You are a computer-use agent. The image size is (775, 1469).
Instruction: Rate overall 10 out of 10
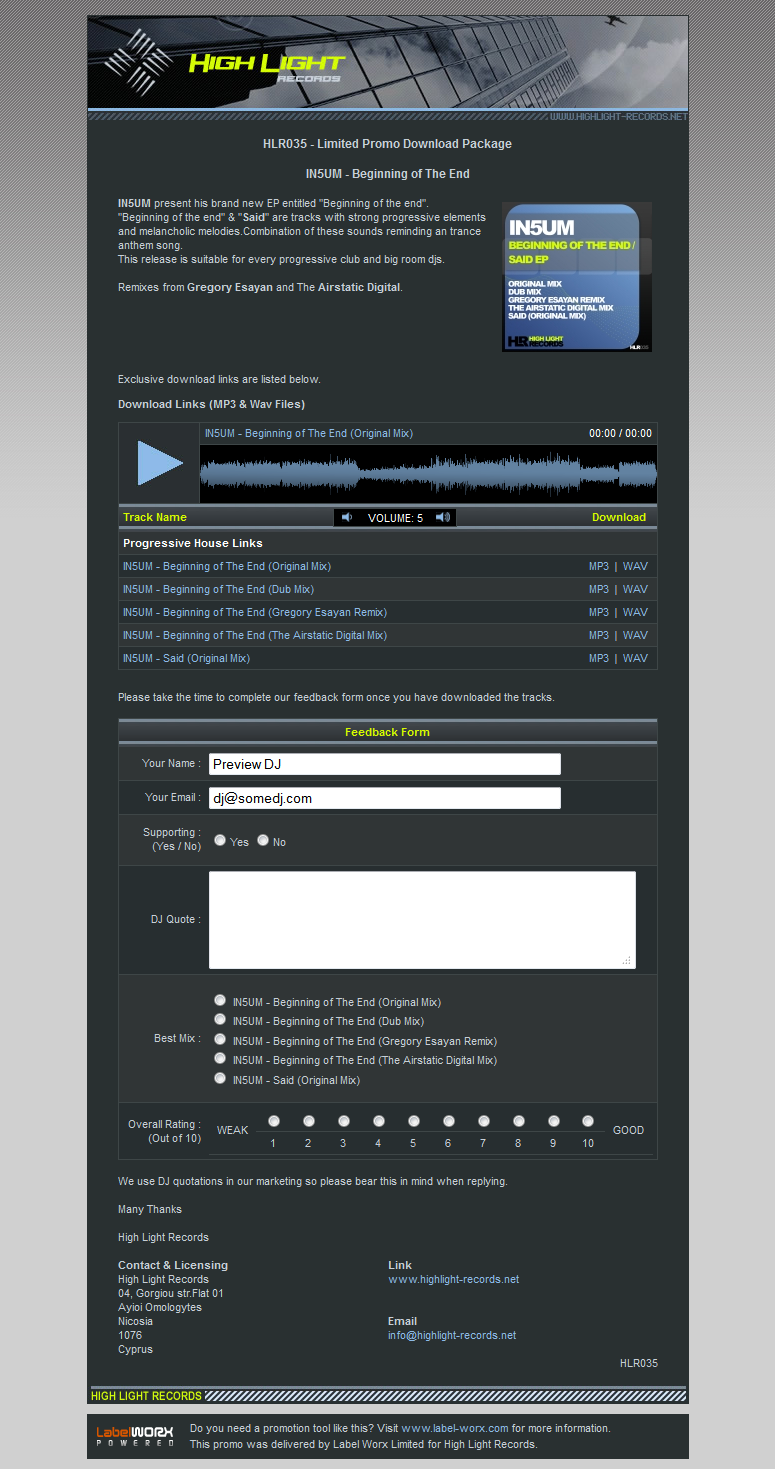tap(588, 1121)
